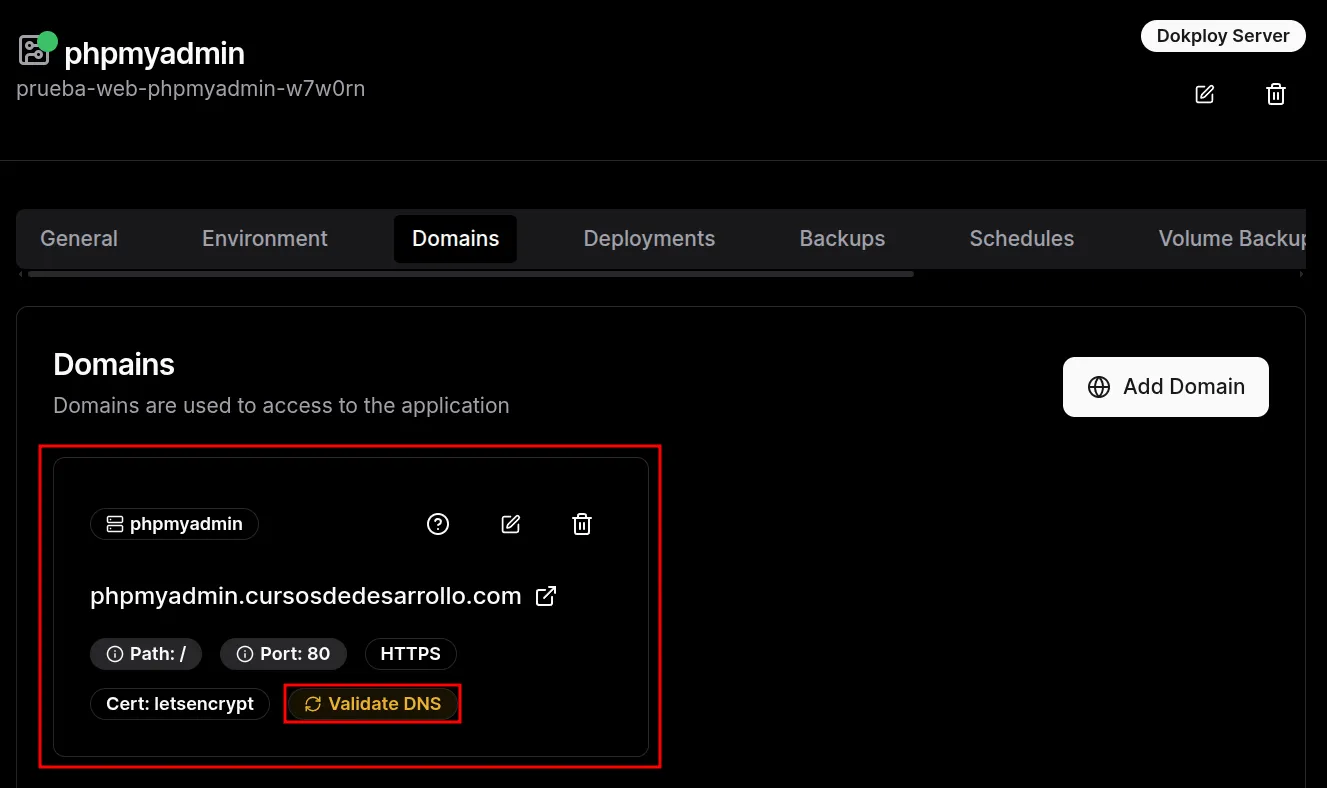Click the phpmyadmin application logo icon
The image size is (1327, 788).
33,47
